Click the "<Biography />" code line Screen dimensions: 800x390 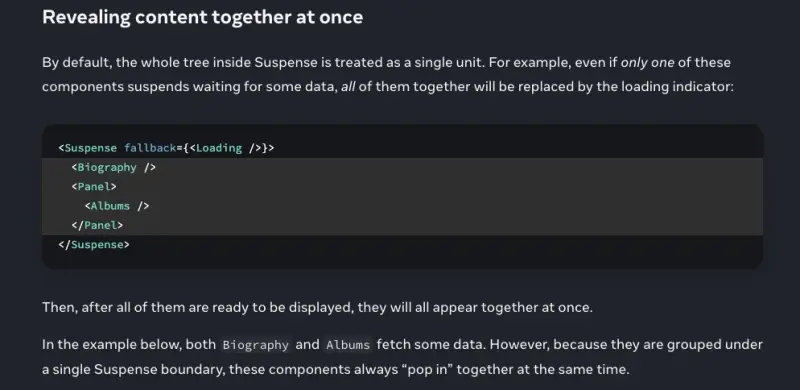pyautogui.click(x=114, y=167)
